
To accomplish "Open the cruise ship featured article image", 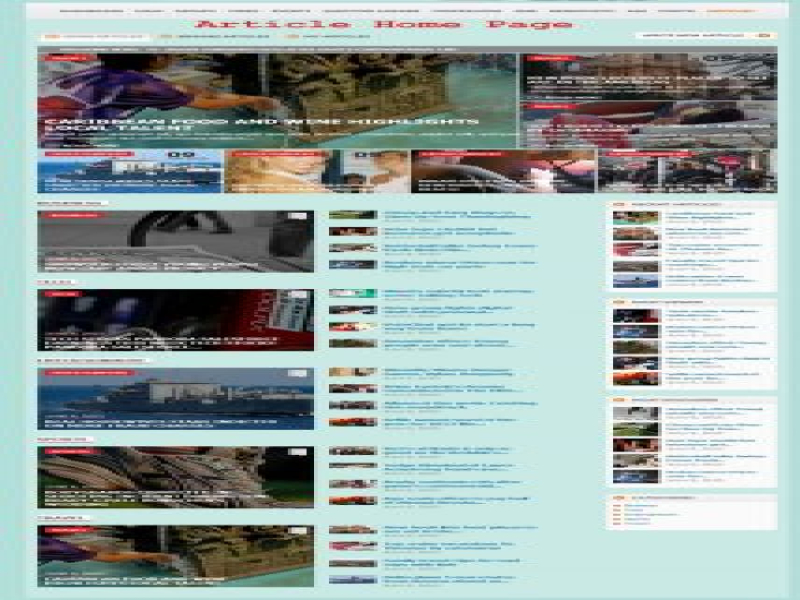I will tap(175, 397).
